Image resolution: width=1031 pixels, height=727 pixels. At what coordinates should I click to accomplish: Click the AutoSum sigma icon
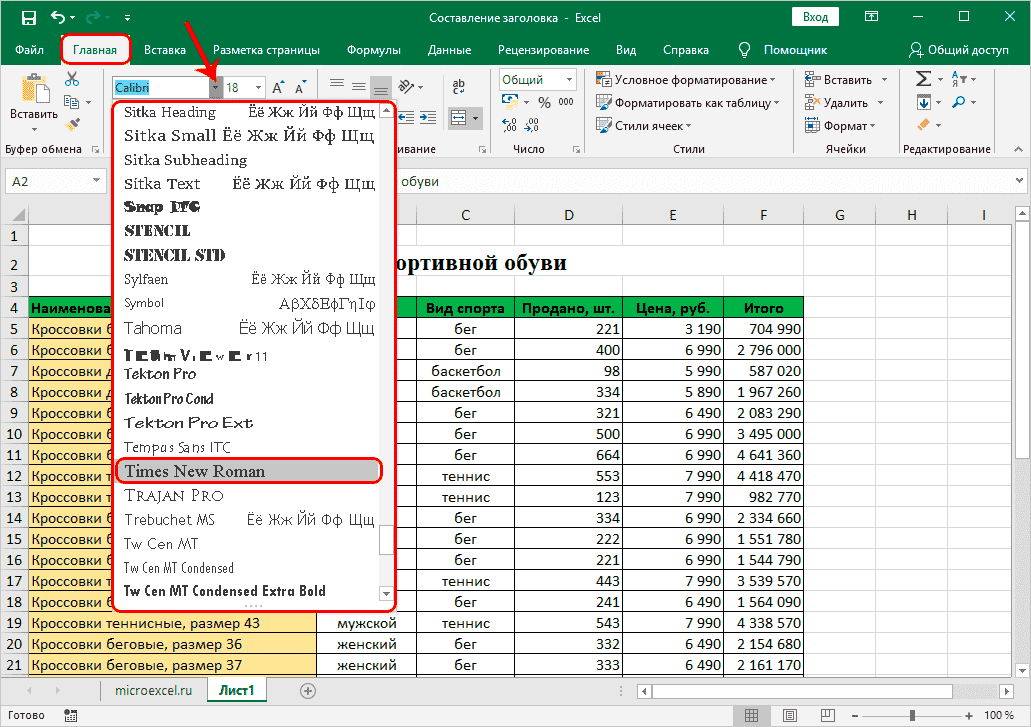[x=923, y=80]
